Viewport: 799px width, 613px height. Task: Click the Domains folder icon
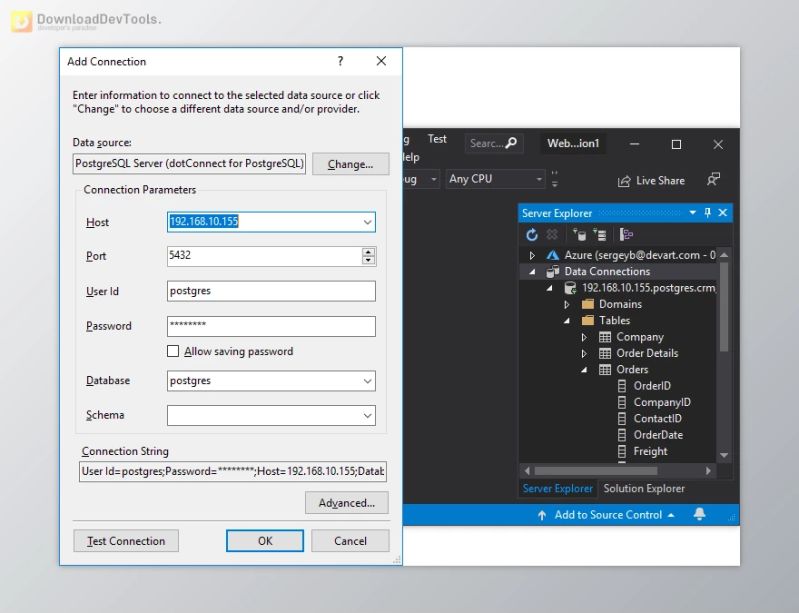pyautogui.click(x=588, y=304)
